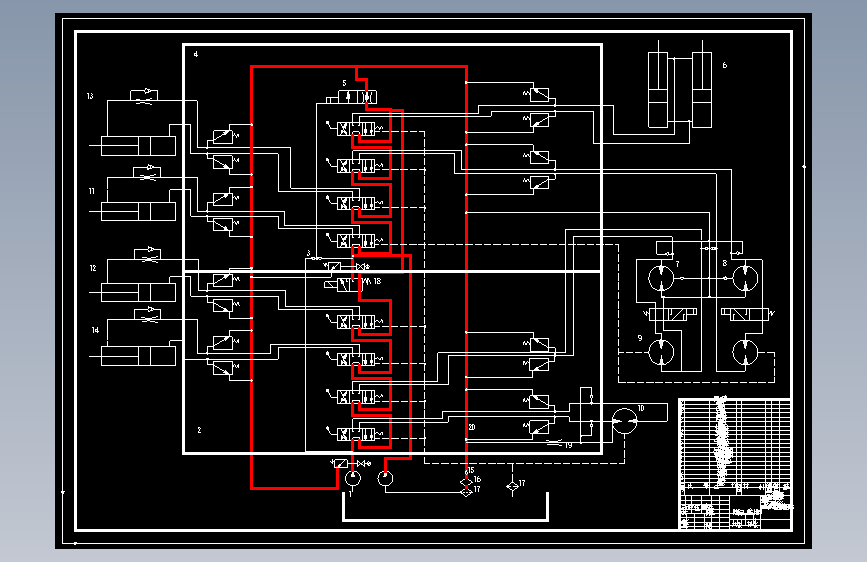Select the large motor symbol labeled 10
This screenshot has width=867, height=562.
624,421
